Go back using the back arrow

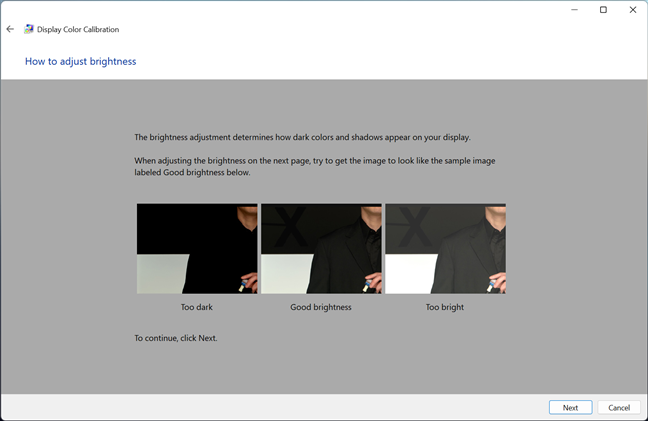point(10,29)
